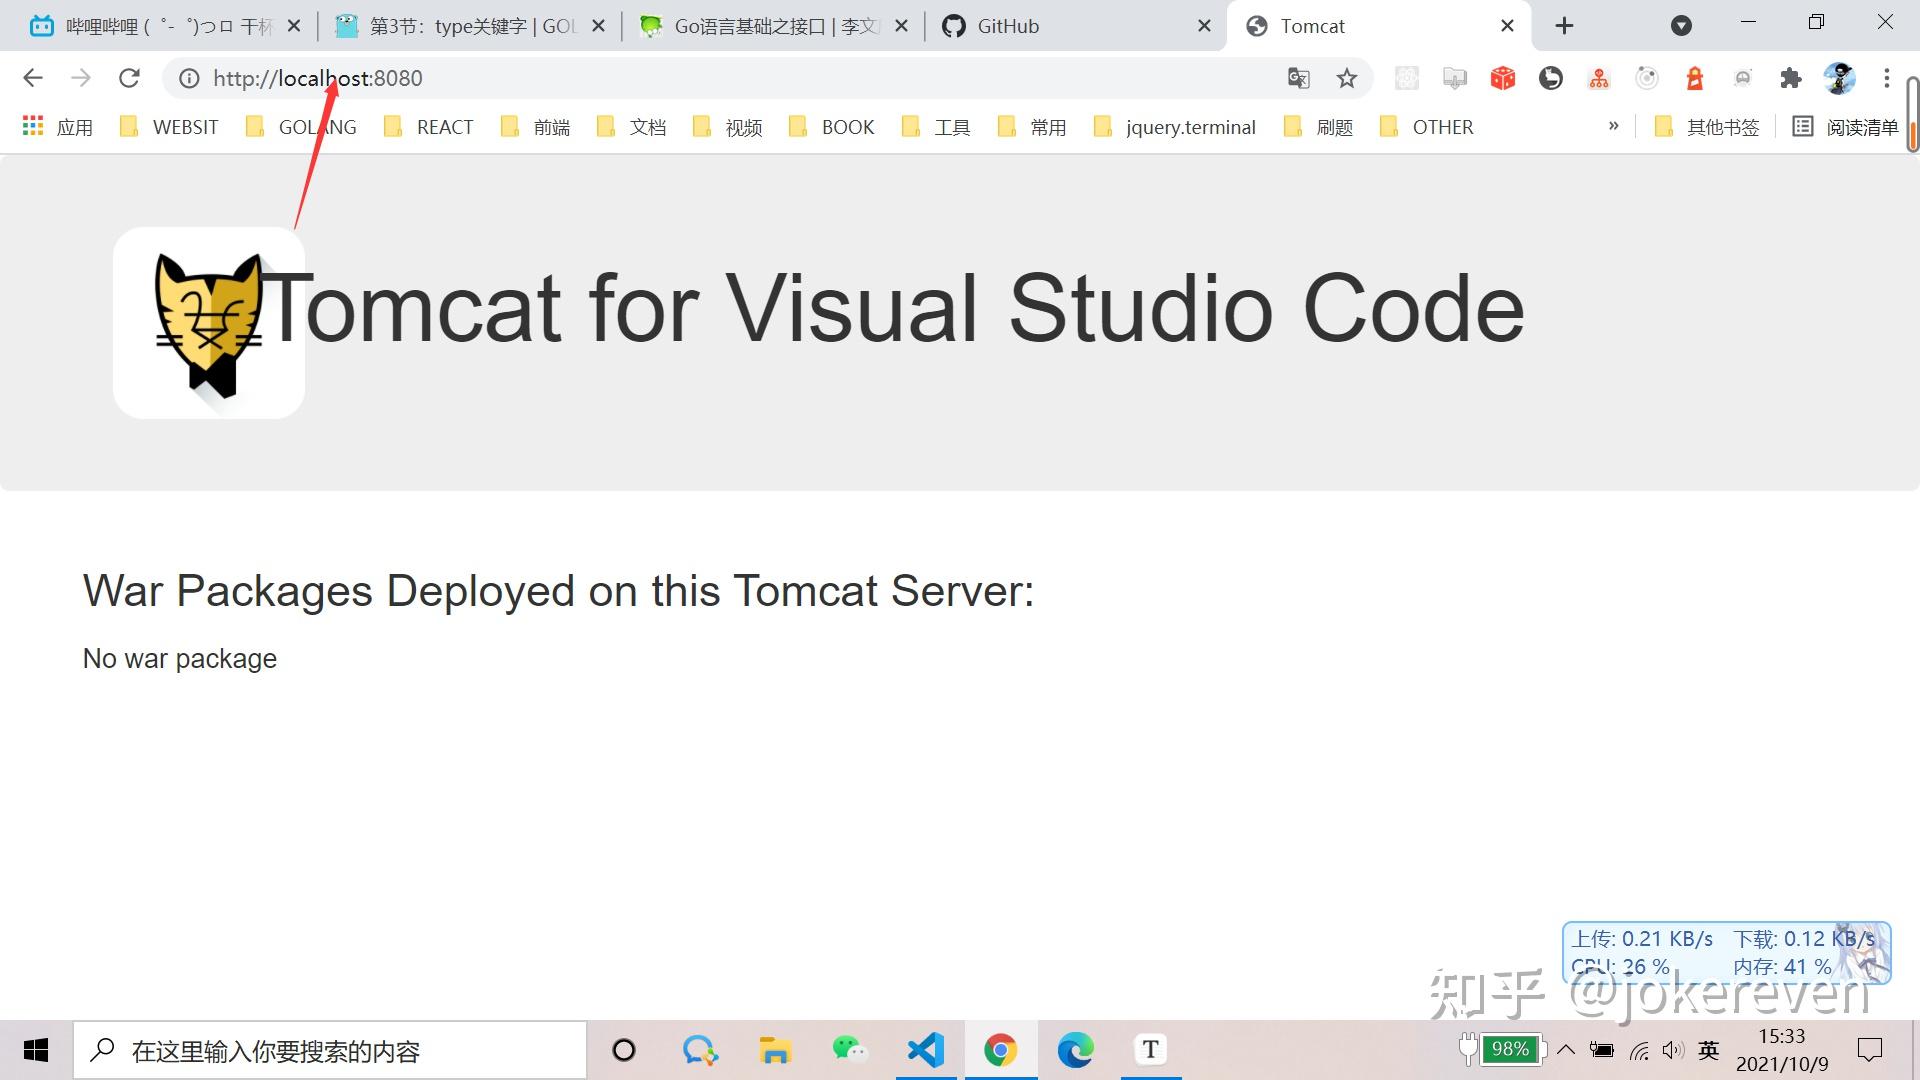
Task: Check CPU usage in the network monitor overlay
Action: click(x=1620, y=966)
